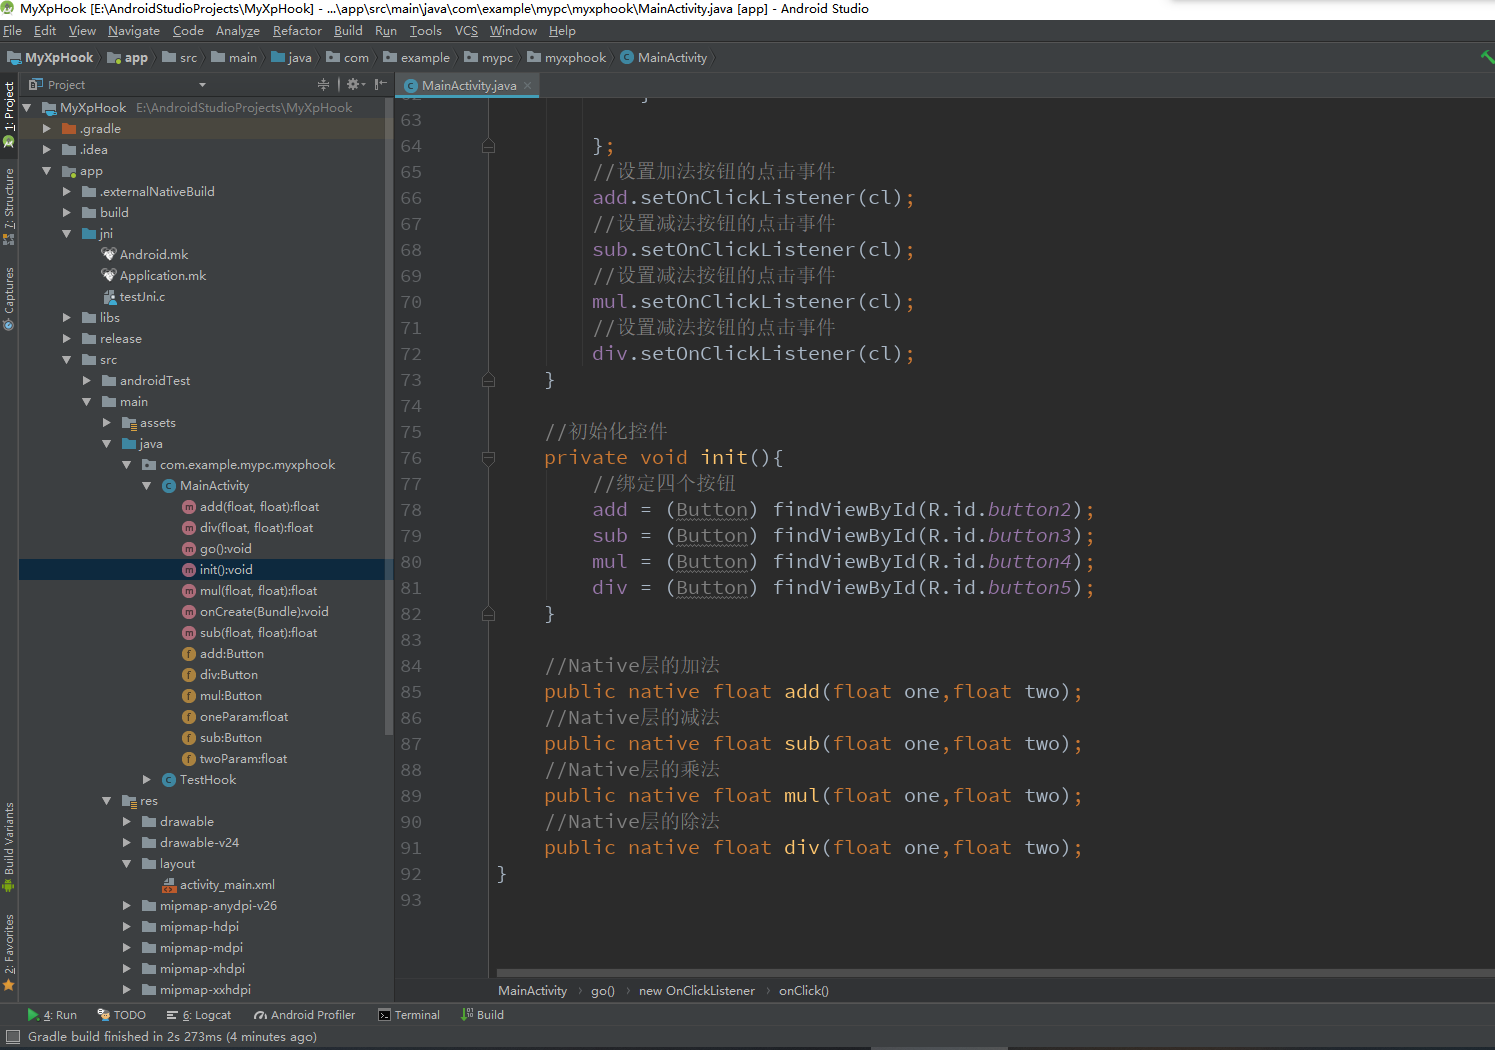
Task: Open the Navigate menu
Action: 134,31
